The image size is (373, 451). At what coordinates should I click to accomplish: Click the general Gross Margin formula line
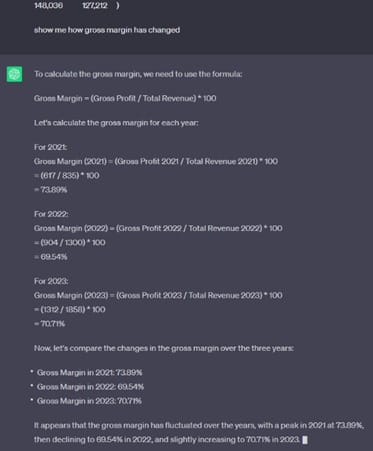click(x=125, y=98)
